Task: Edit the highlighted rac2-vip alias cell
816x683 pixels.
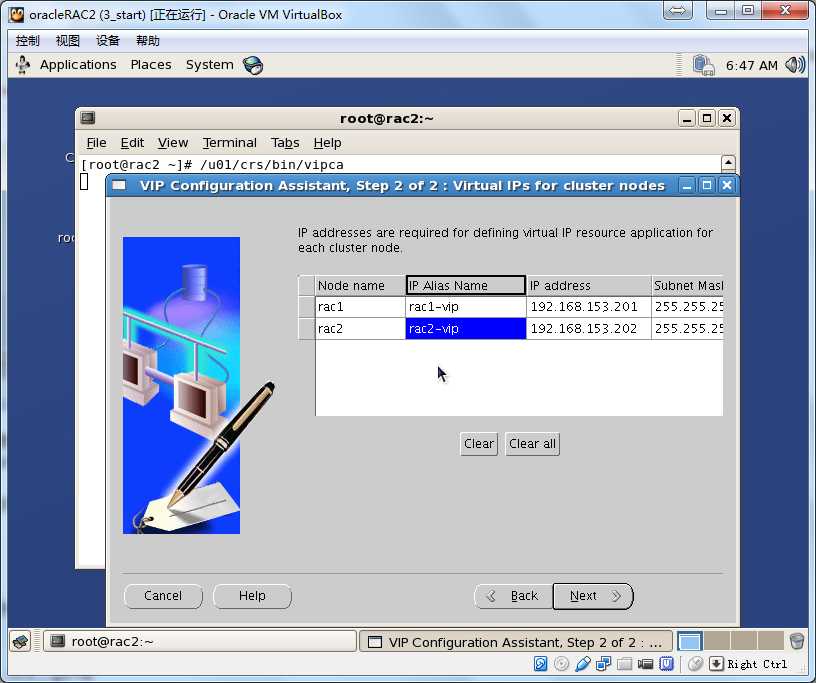Action: tap(466, 328)
